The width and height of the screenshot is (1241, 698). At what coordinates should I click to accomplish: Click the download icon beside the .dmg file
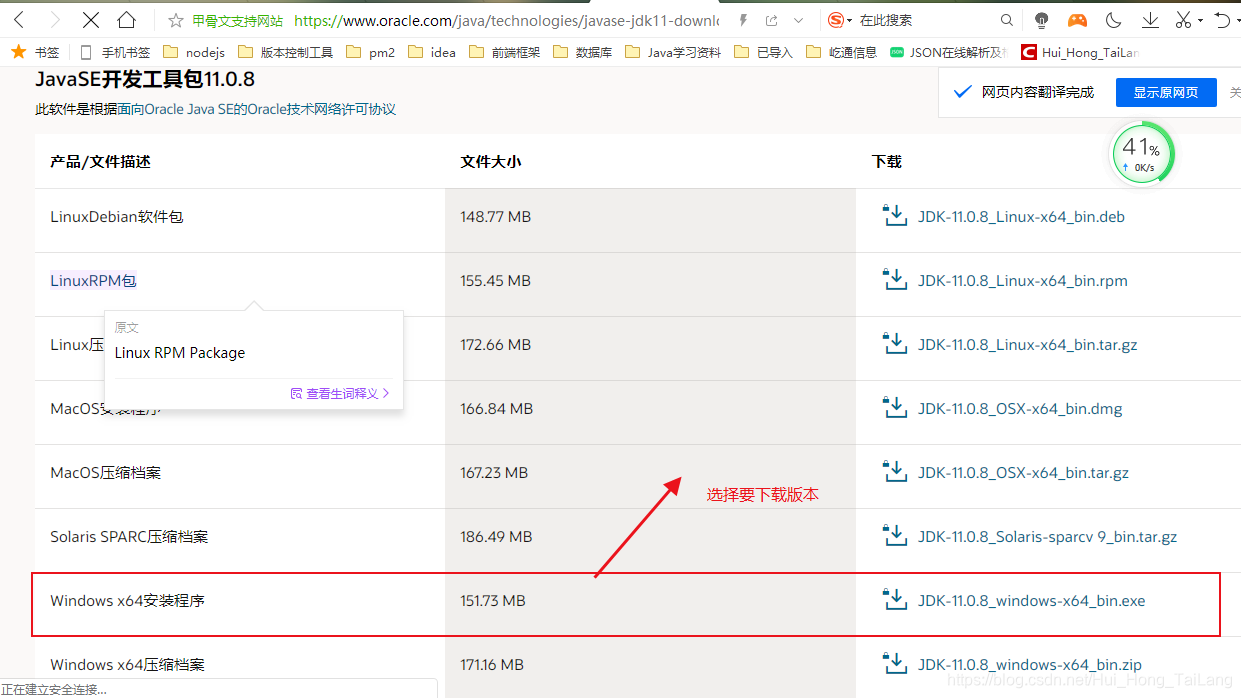pos(894,407)
